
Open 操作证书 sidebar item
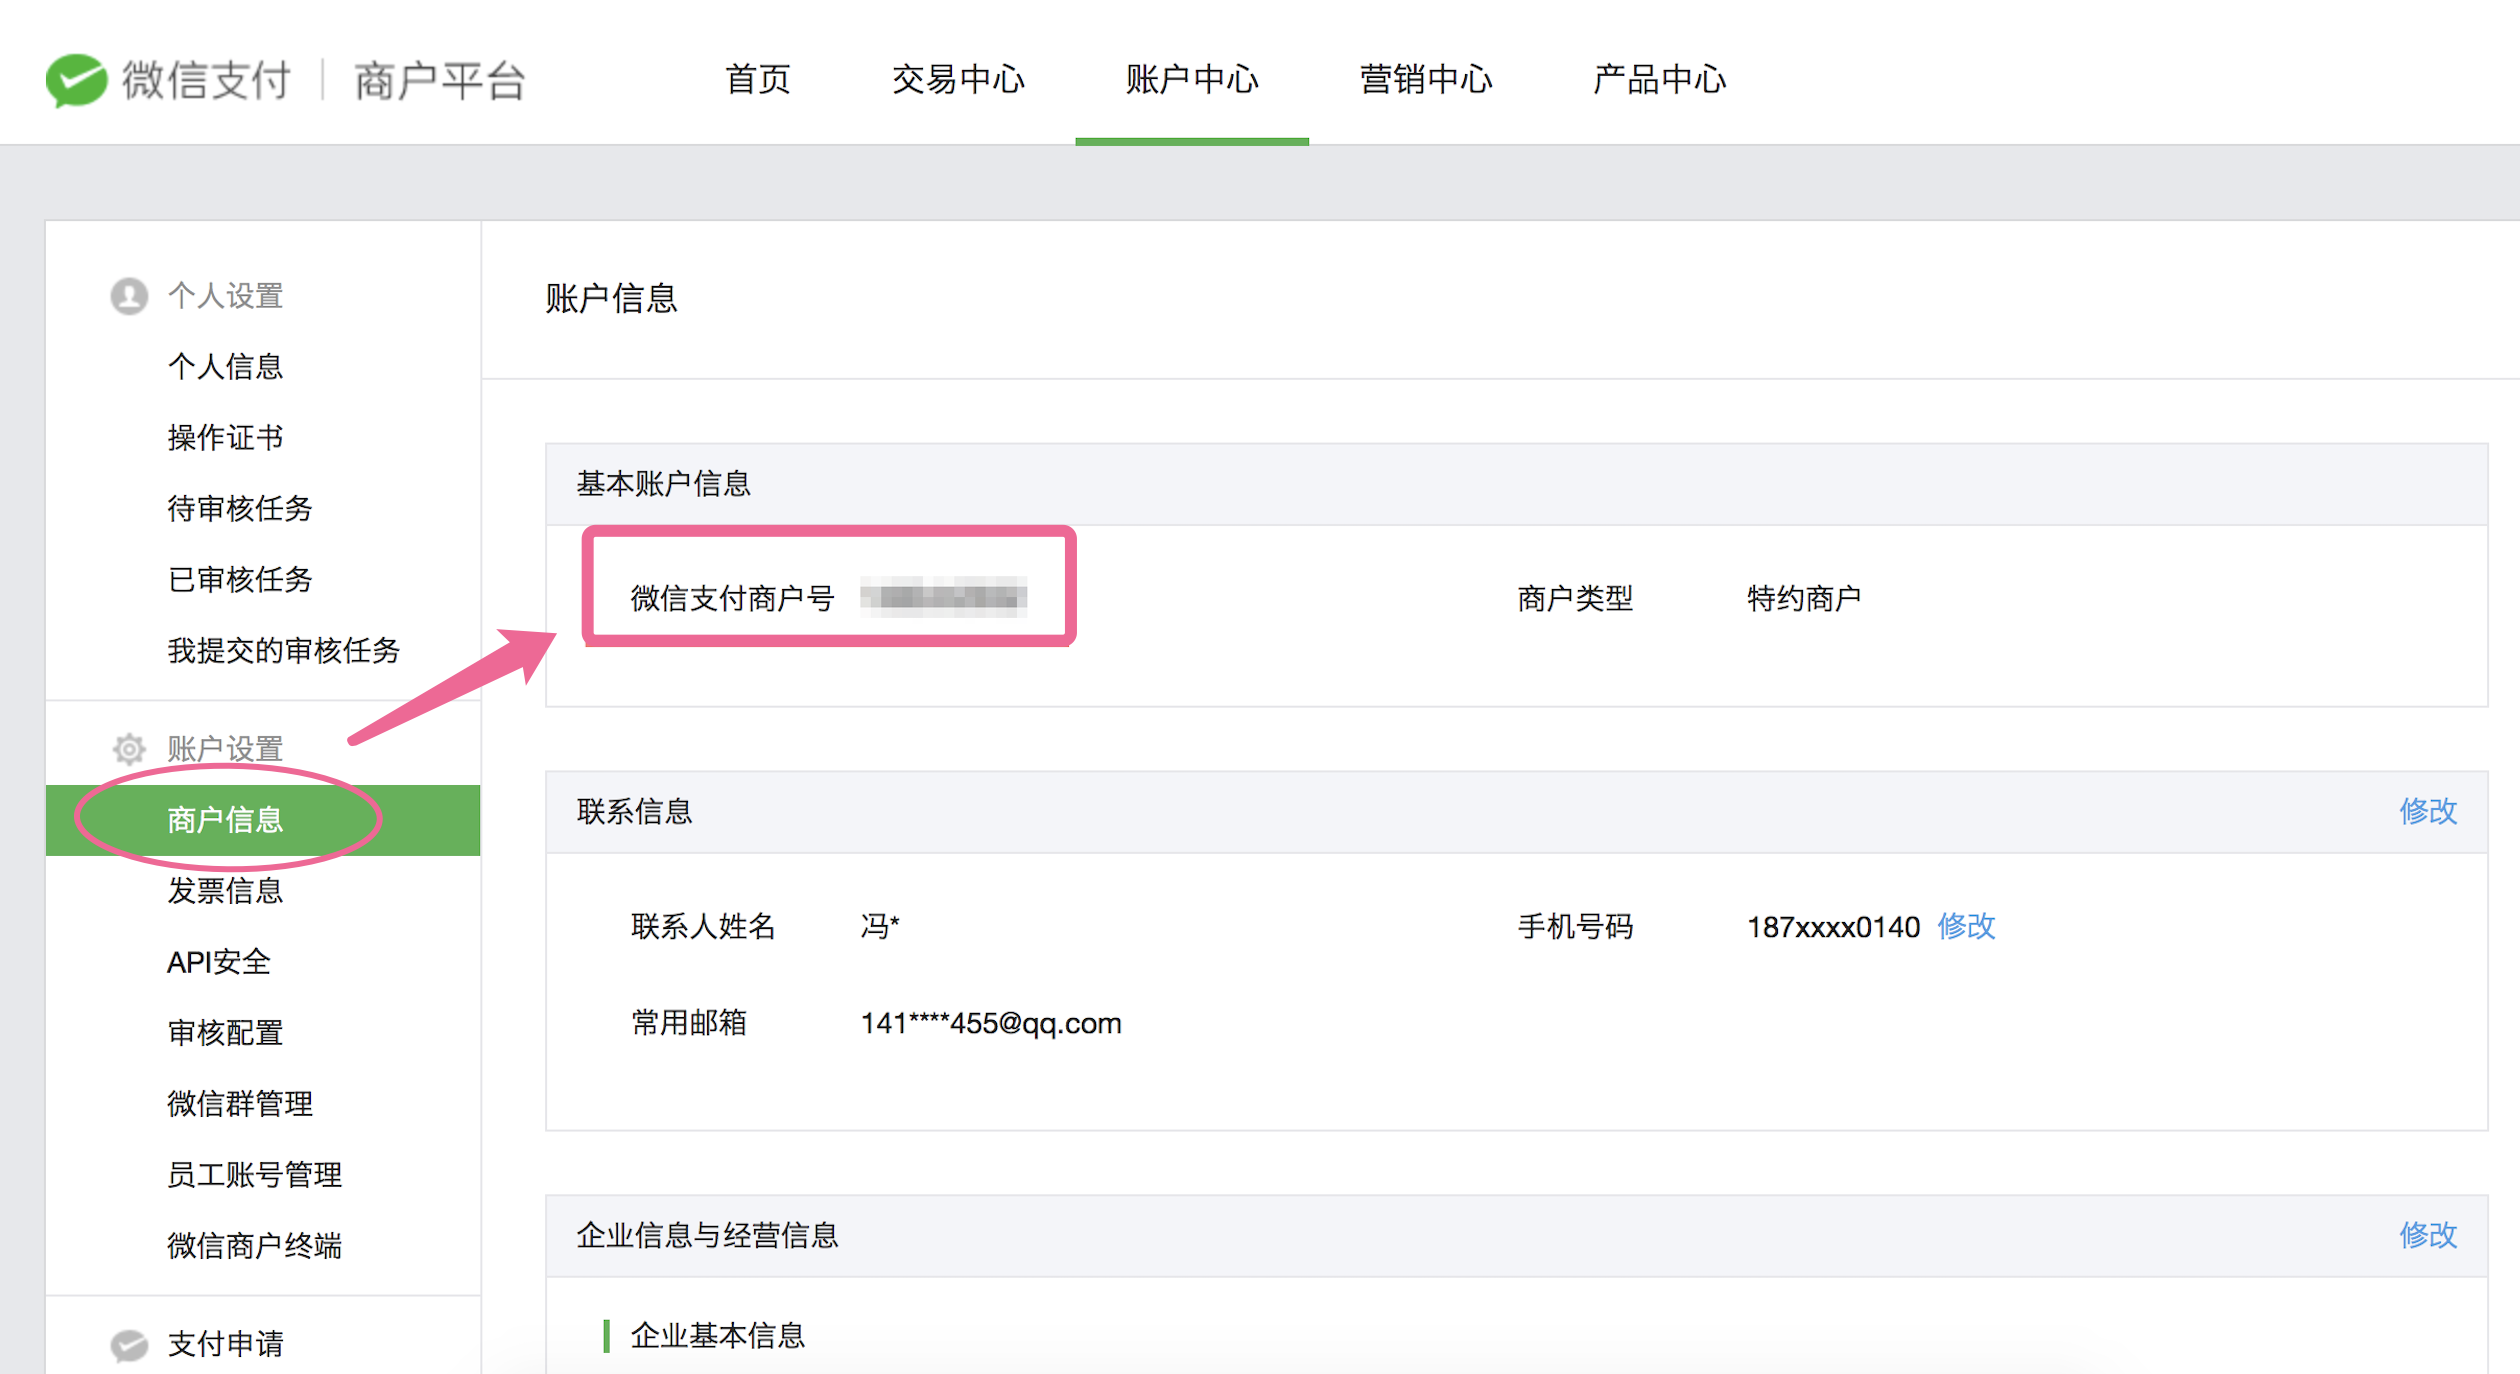click(225, 437)
